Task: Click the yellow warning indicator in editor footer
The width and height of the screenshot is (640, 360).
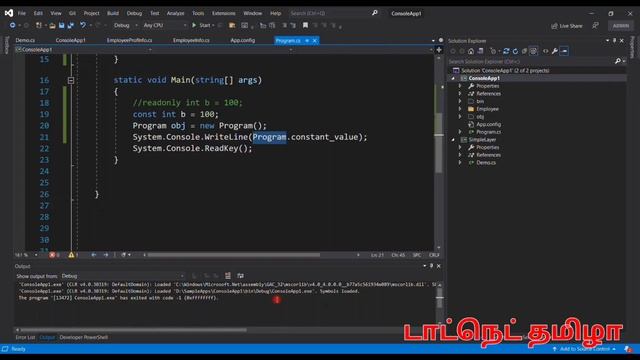Action: pyautogui.click(x=71, y=255)
